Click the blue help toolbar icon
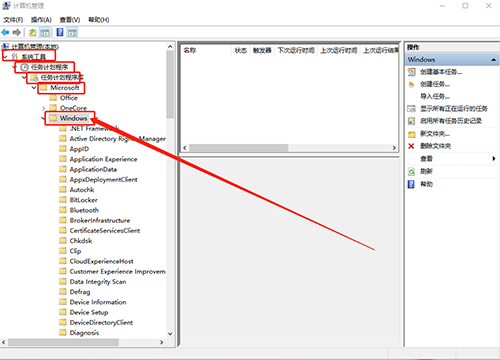500x360 pixels. 60,32
